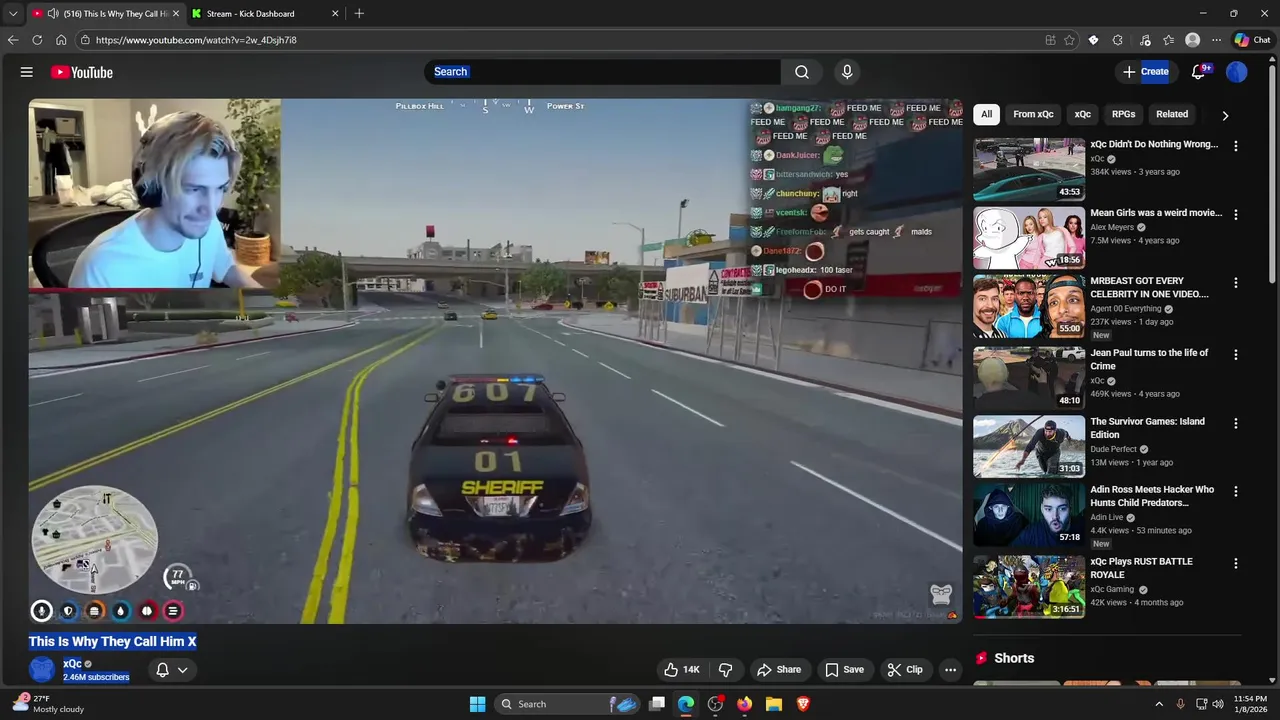Select the All filter chip

986,114
